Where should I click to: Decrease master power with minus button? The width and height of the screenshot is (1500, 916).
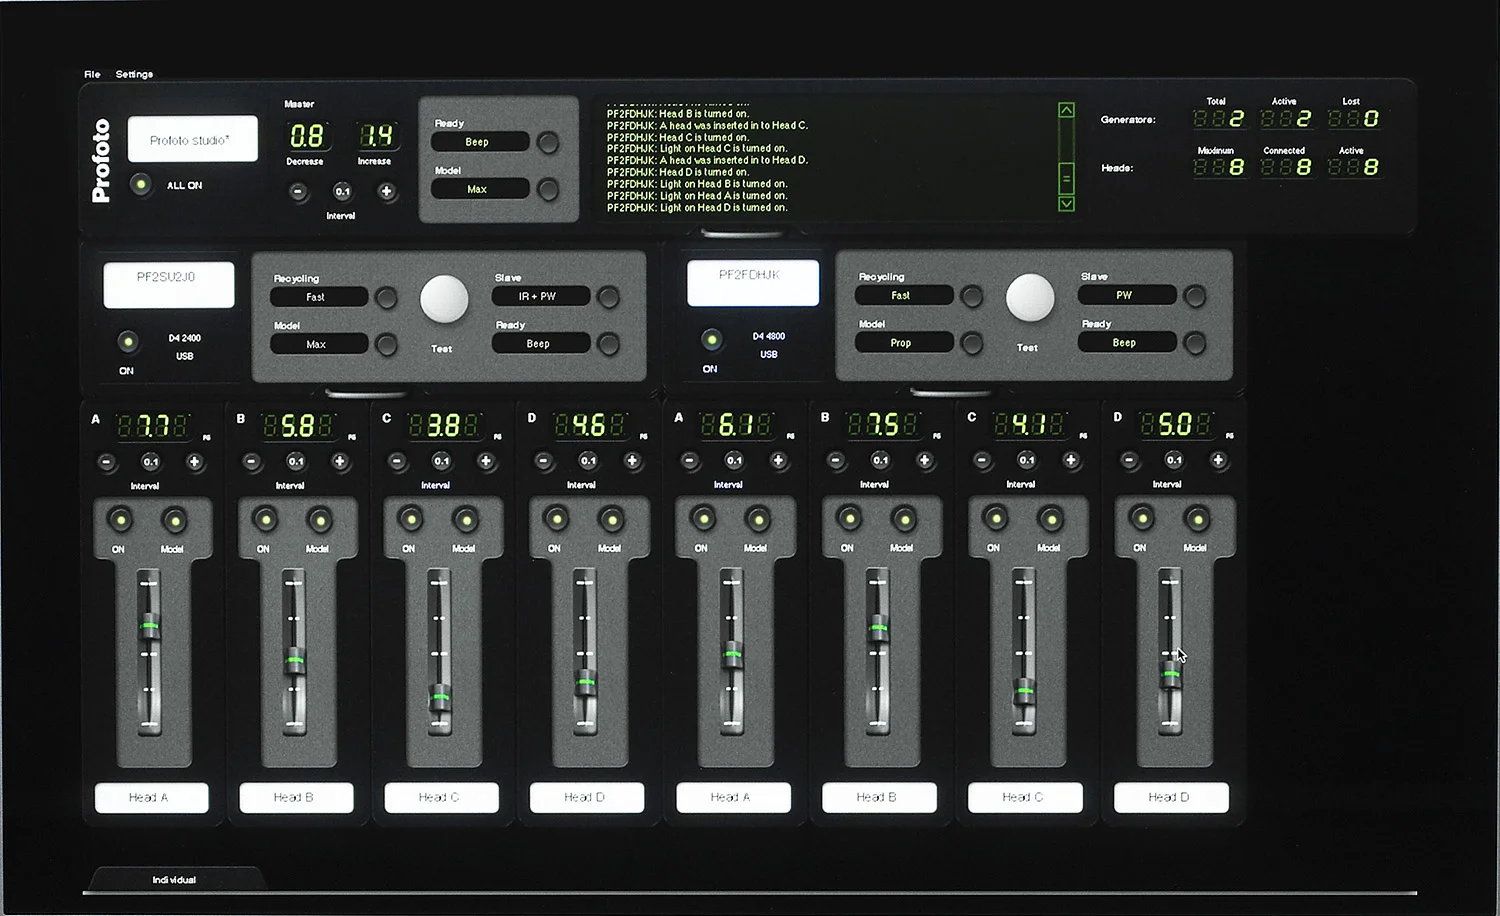click(298, 191)
